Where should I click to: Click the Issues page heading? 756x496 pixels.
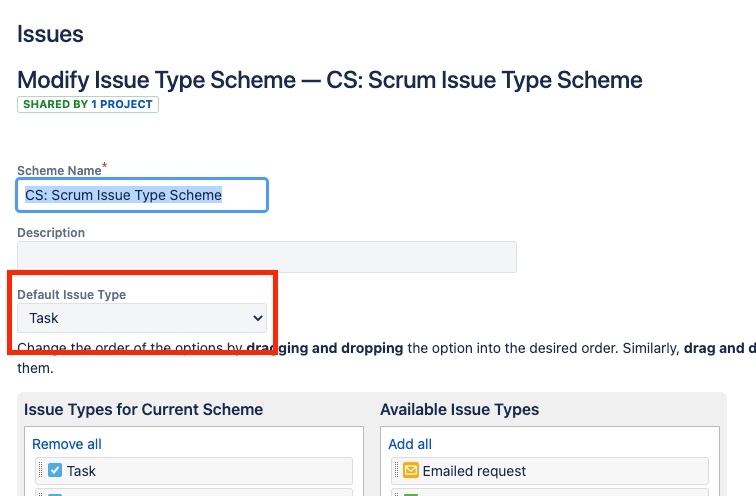(x=50, y=34)
